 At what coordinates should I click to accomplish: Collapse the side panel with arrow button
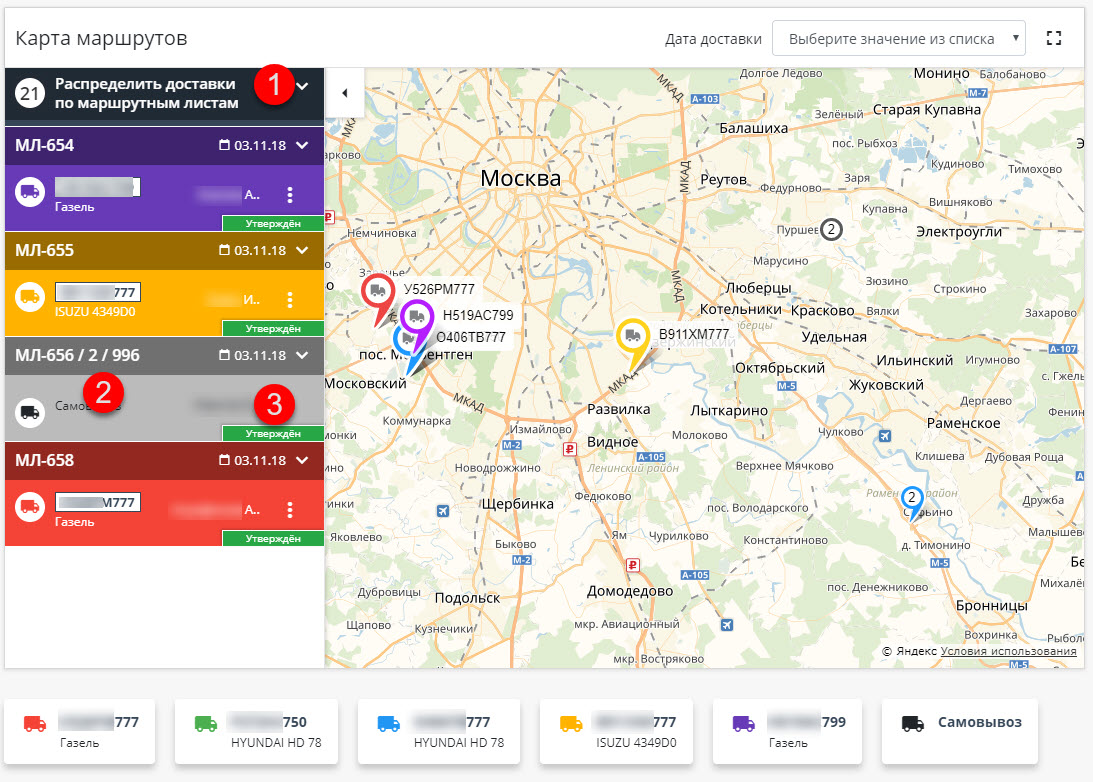click(344, 93)
